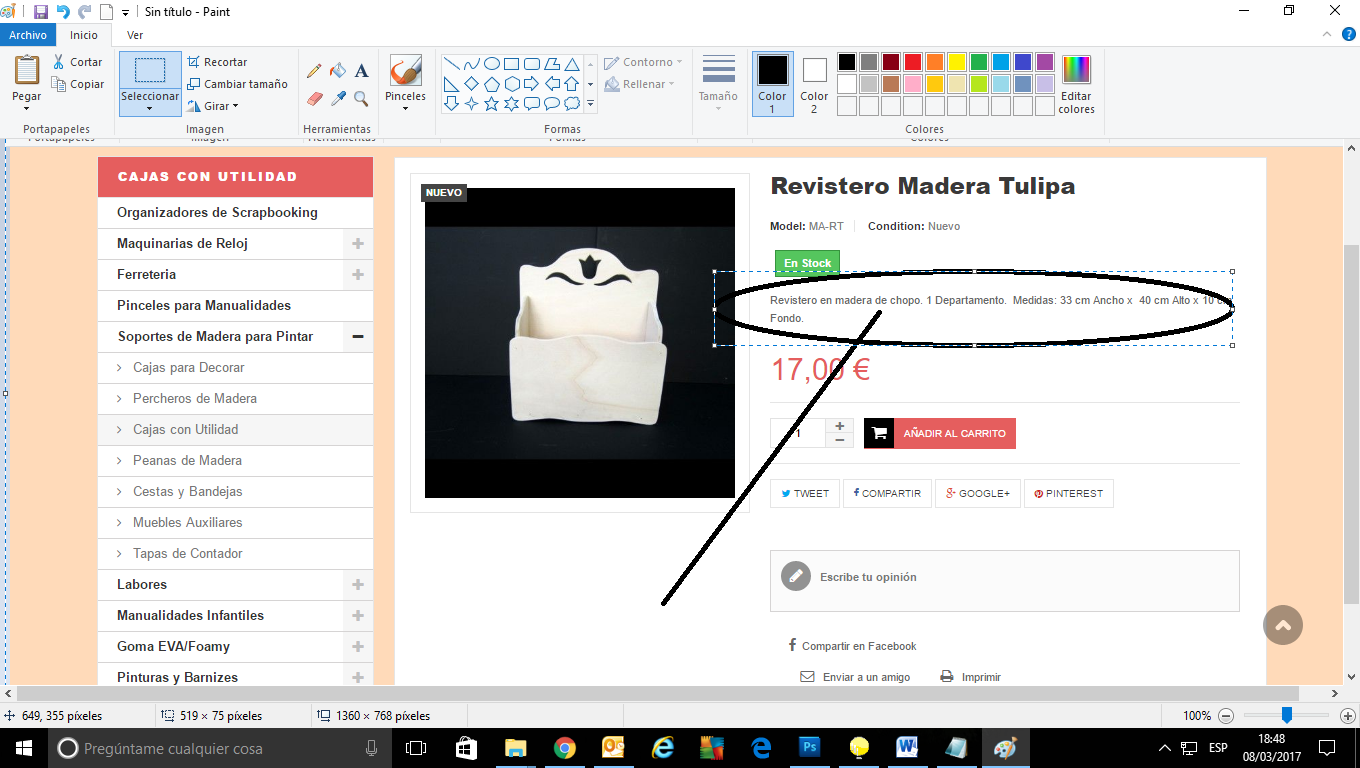
Task: Select the Color 2 background box
Action: click(815, 84)
